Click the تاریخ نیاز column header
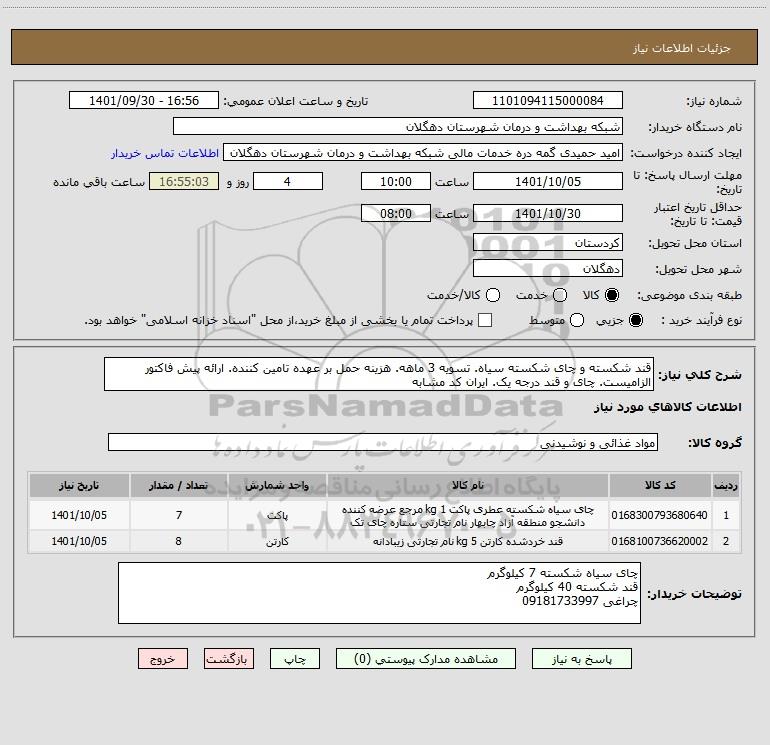 click(79, 485)
